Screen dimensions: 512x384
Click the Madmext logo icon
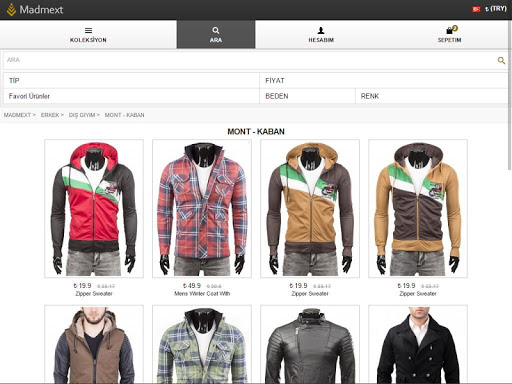[x=11, y=9]
